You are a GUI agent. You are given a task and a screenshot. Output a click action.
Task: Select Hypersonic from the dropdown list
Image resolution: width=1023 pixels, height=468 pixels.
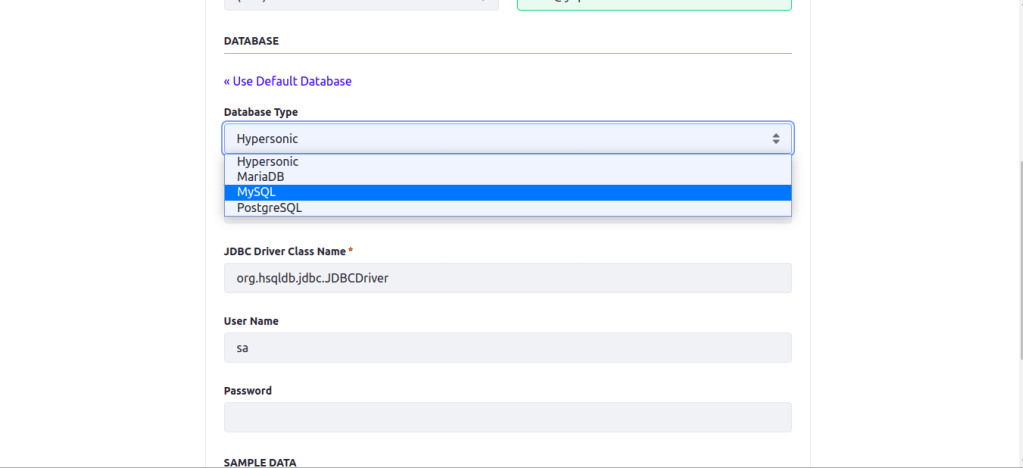(x=268, y=161)
